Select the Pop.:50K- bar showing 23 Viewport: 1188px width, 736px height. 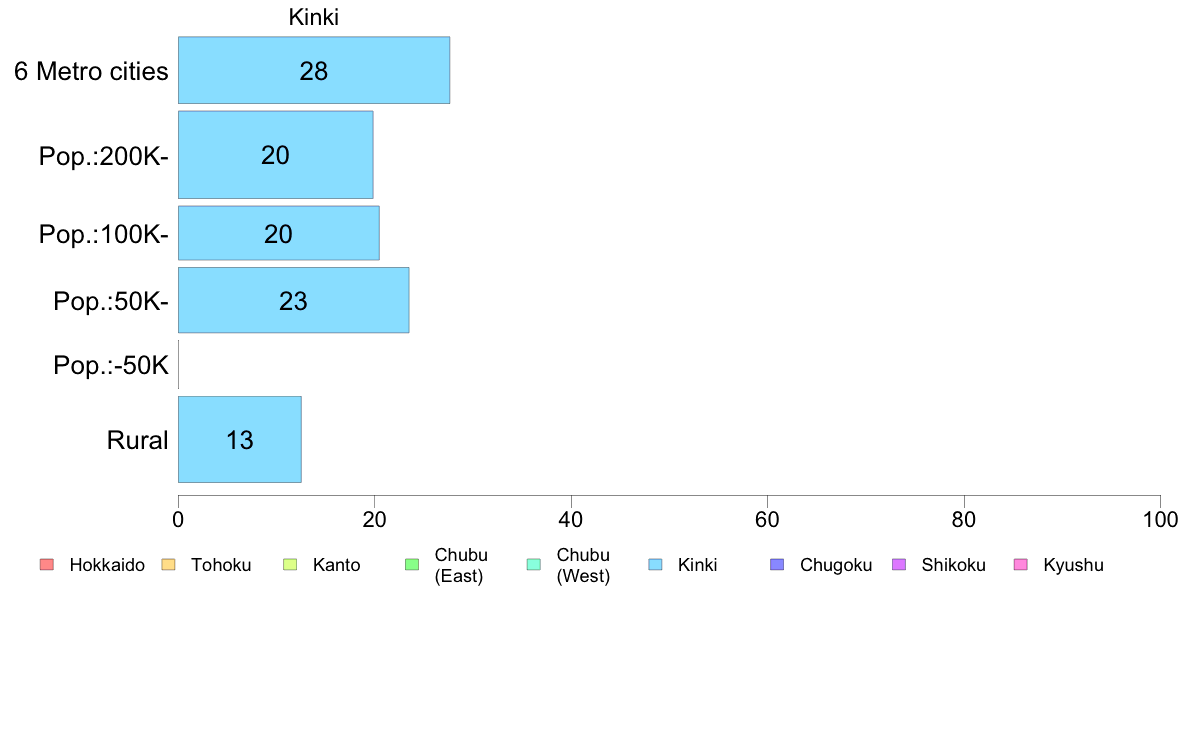(293, 300)
